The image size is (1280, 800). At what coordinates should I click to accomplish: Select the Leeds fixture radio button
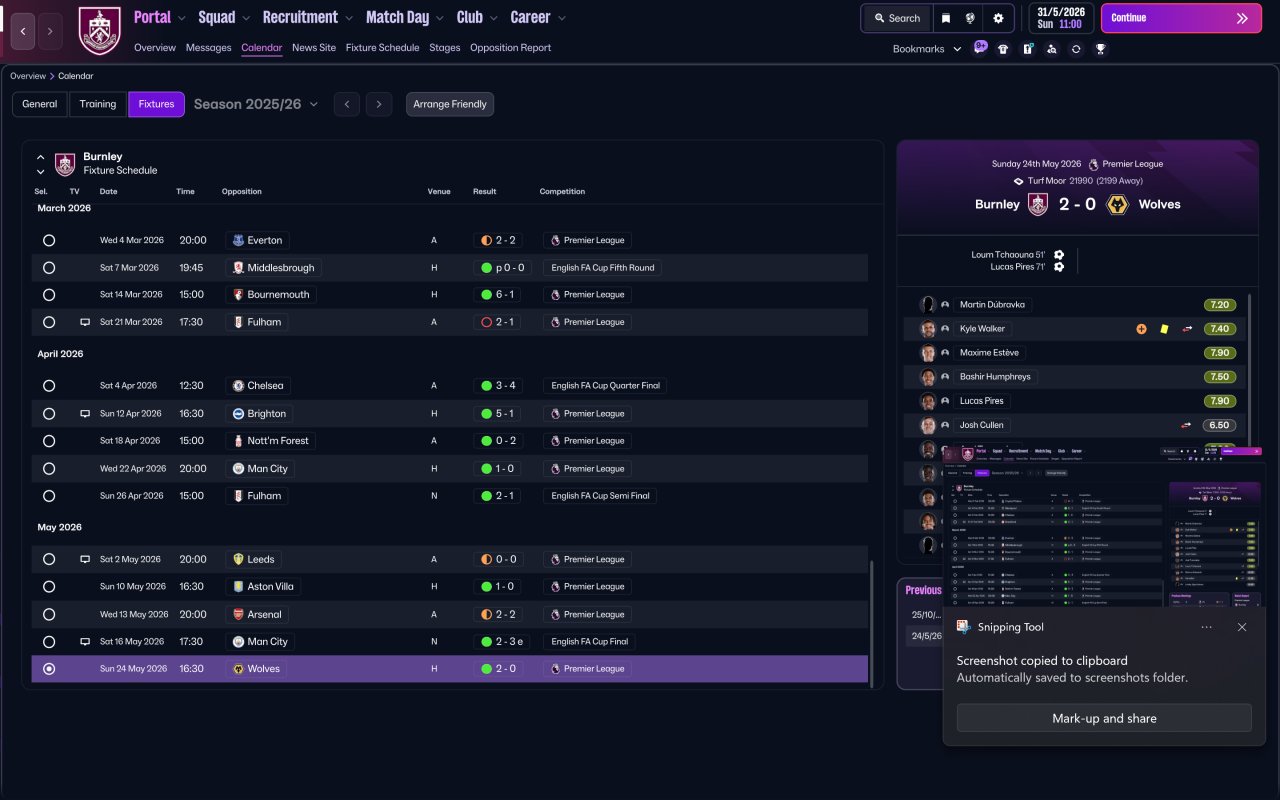(49, 559)
